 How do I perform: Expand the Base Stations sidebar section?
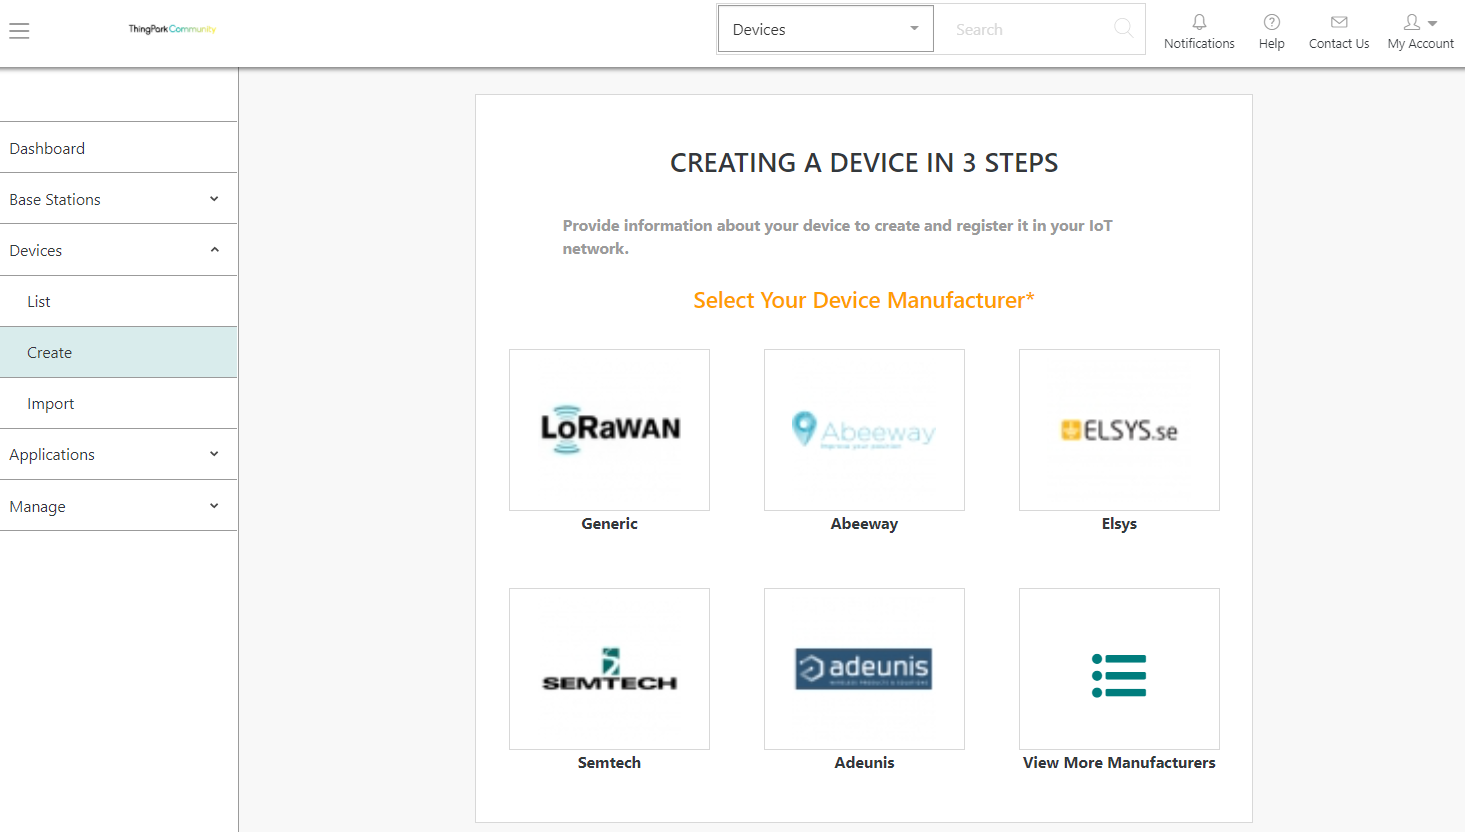119,199
